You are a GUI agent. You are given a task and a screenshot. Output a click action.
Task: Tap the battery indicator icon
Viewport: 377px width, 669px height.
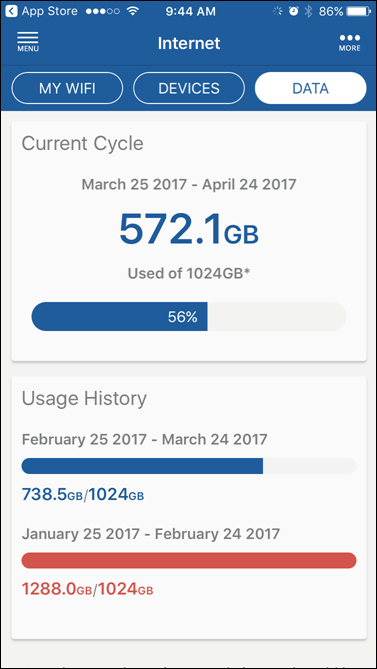[360, 12]
